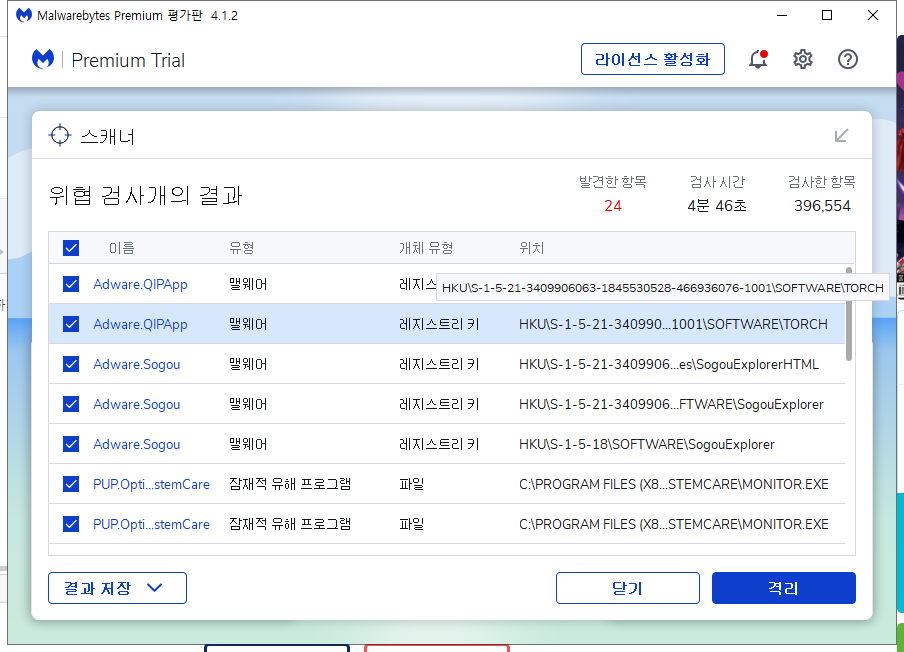904x652 pixels.
Task: Open Adware.Sogou link in FTWARE\SogouExplorer row
Action: [137, 404]
